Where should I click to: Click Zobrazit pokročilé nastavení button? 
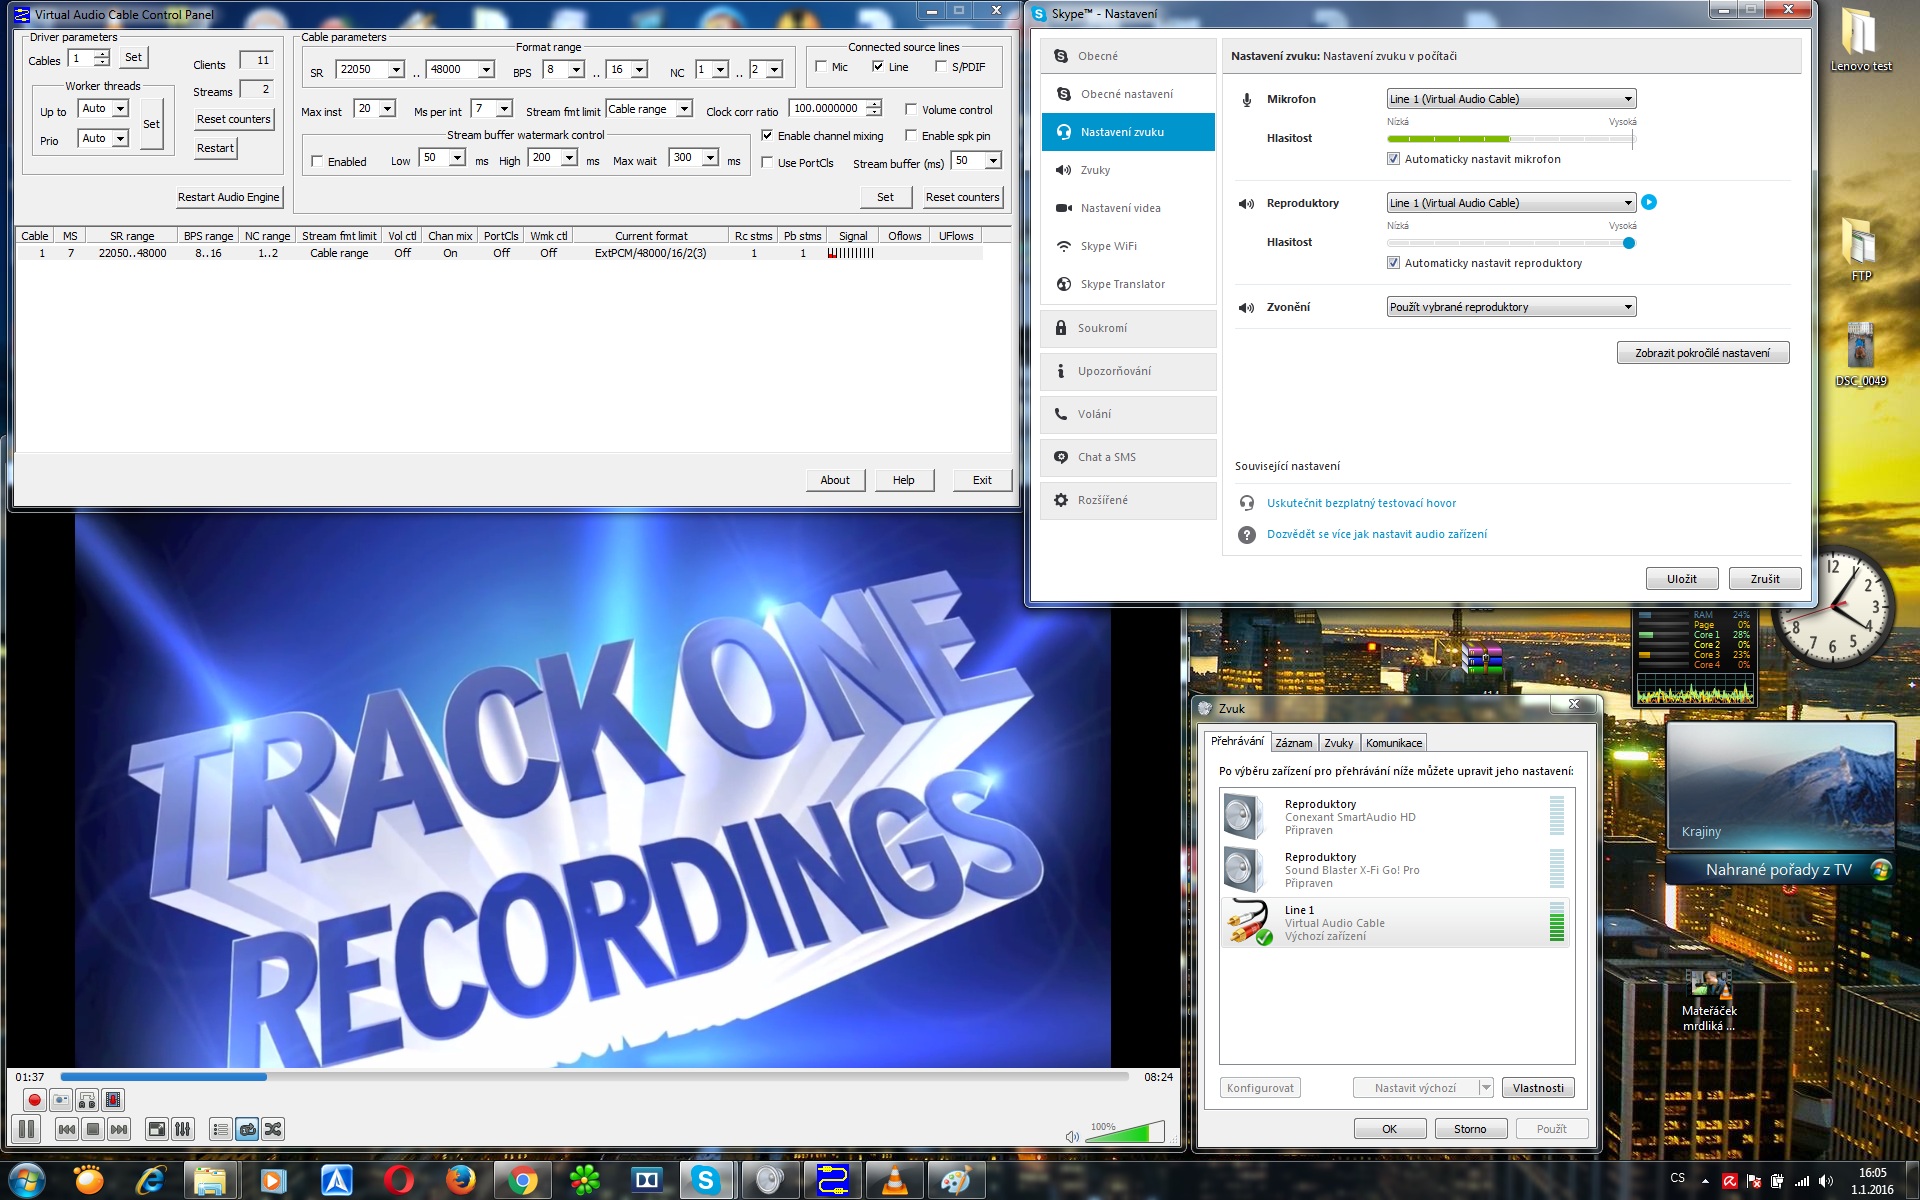(x=1702, y=353)
